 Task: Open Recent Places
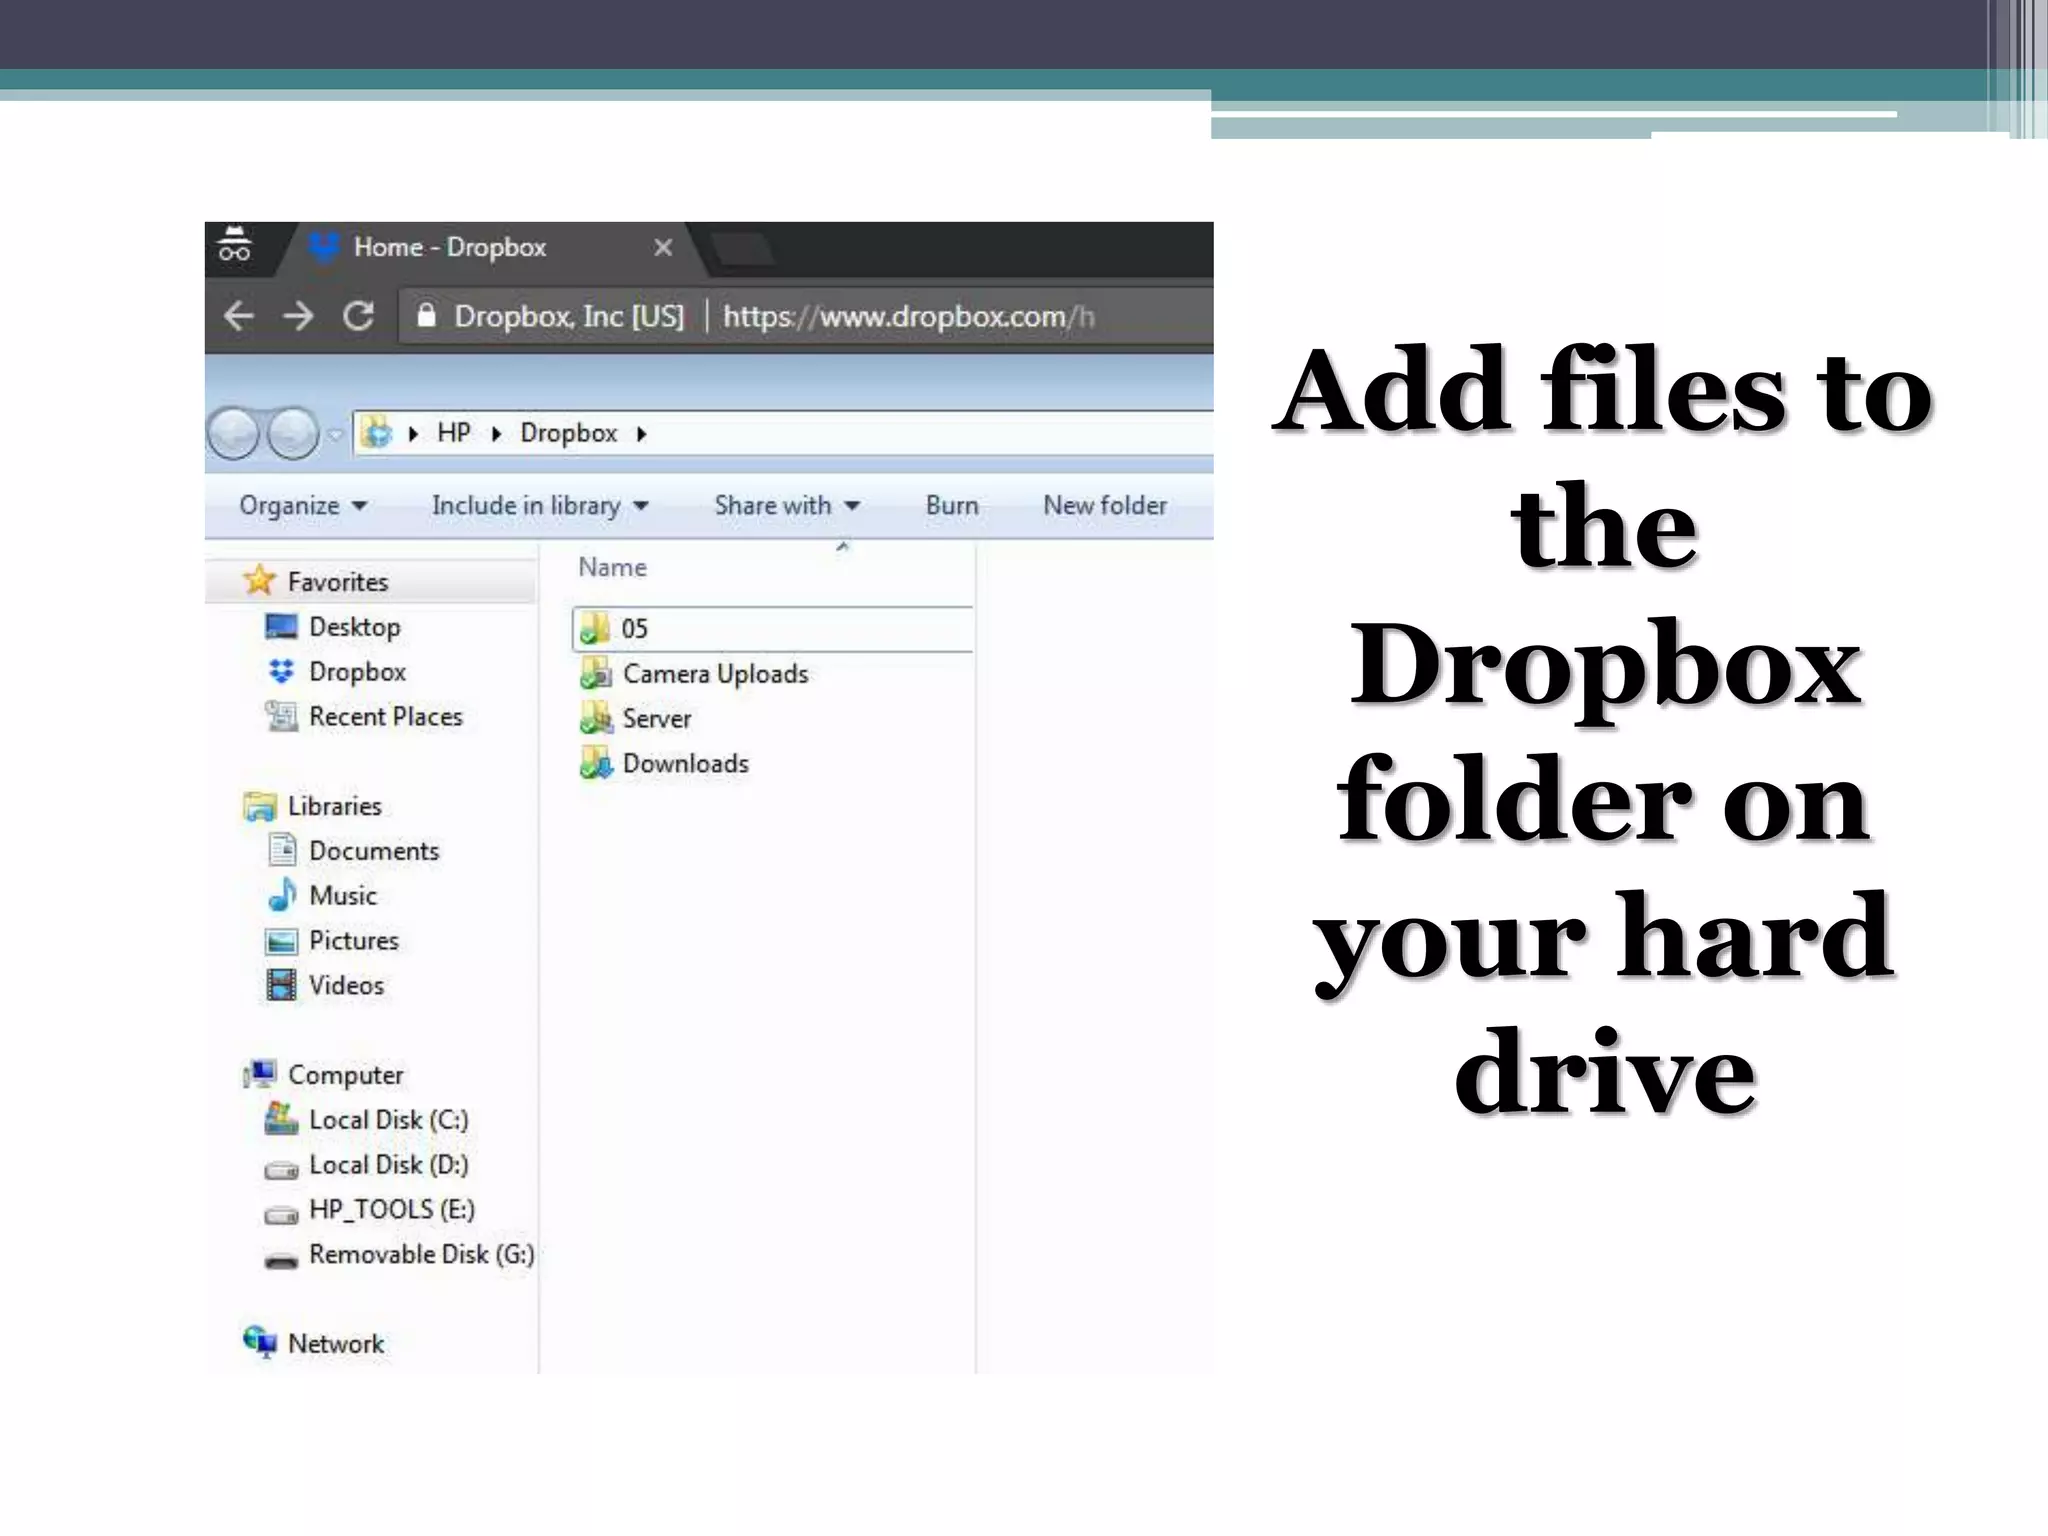(x=385, y=717)
